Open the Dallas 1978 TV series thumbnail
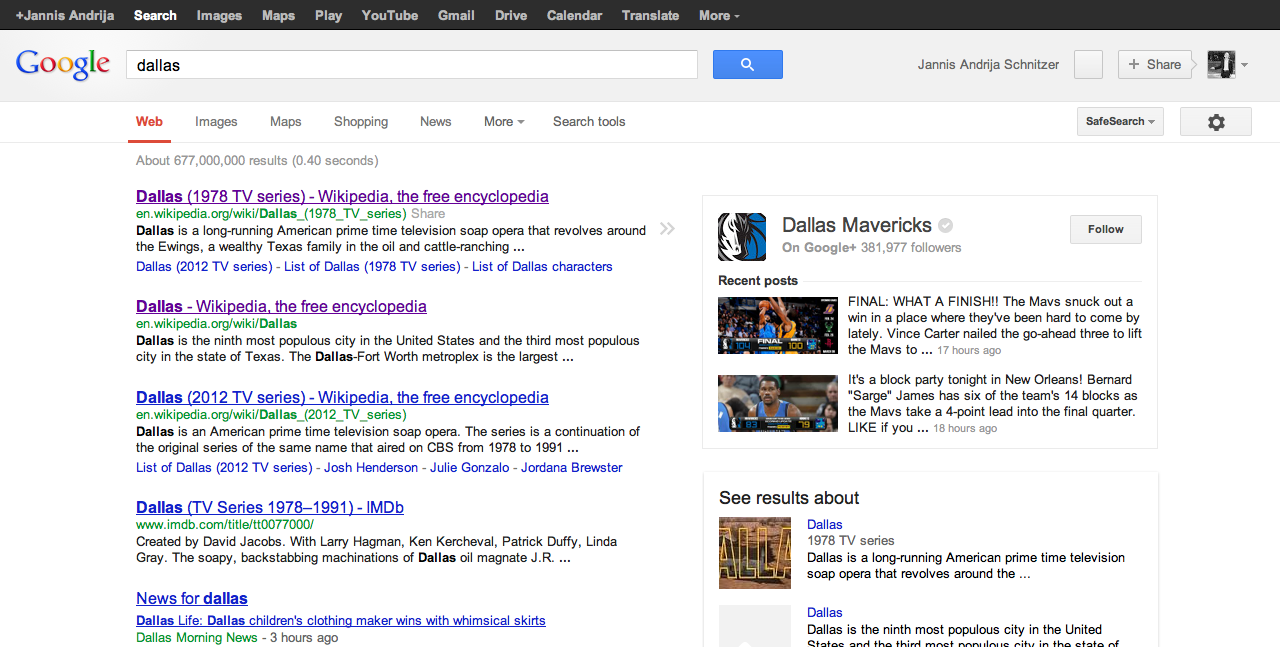The height and width of the screenshot is (647, 1280). tap(755, 553)
